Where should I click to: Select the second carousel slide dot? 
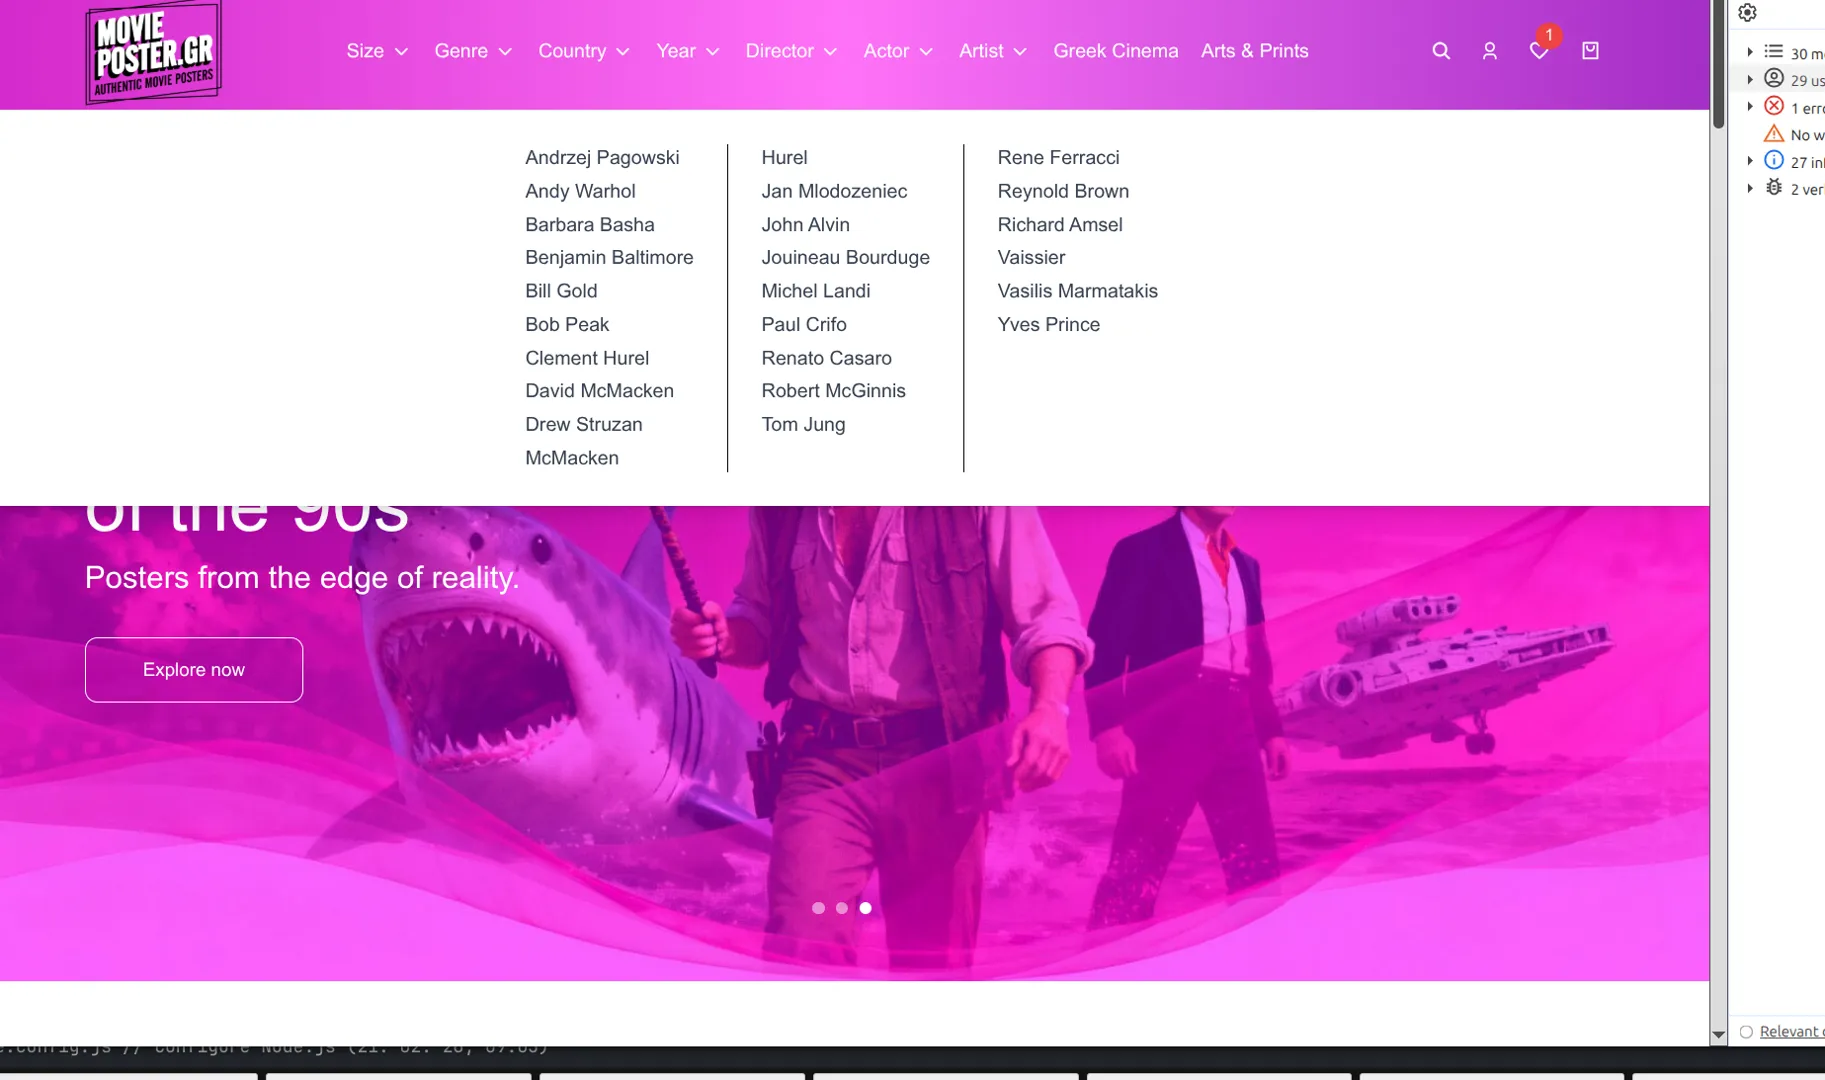pyautogui.click(x=842, y=908)
